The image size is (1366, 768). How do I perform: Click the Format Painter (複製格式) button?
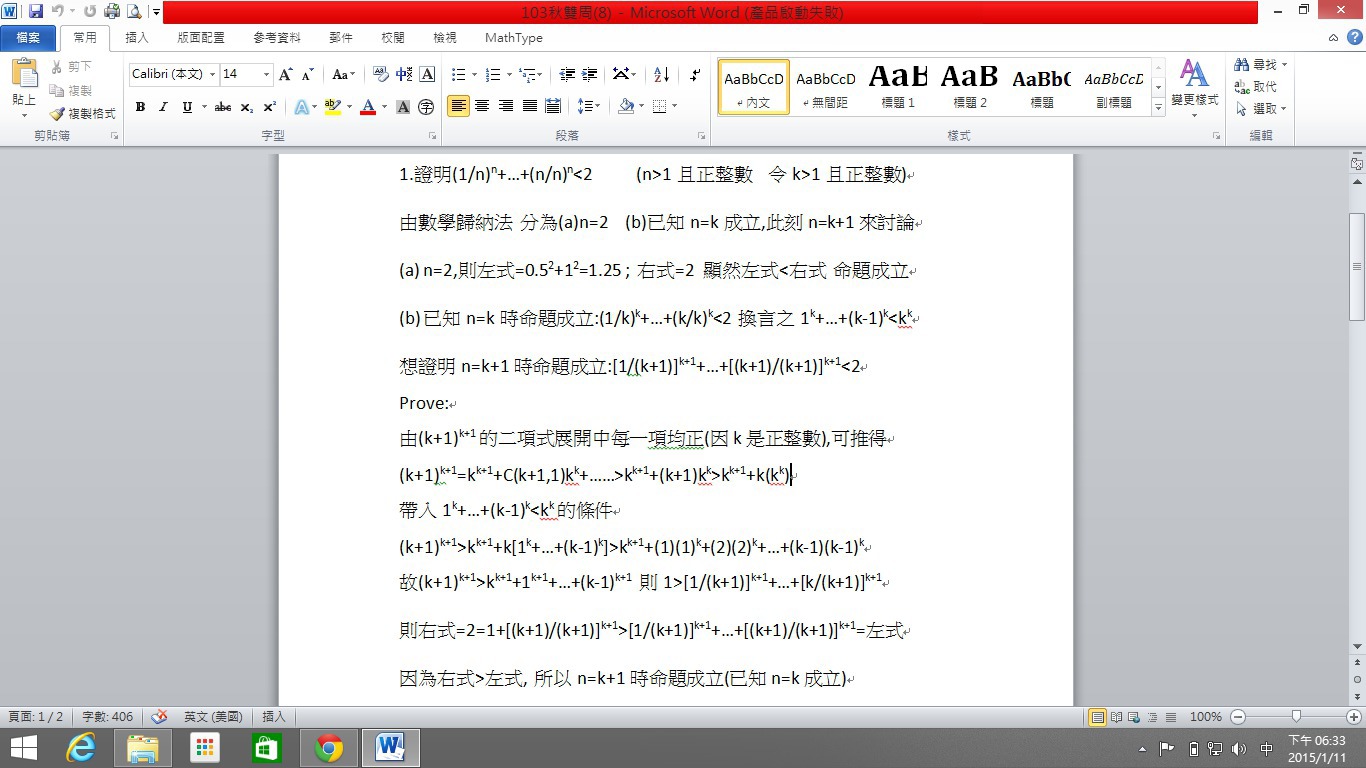coord(83,114)
